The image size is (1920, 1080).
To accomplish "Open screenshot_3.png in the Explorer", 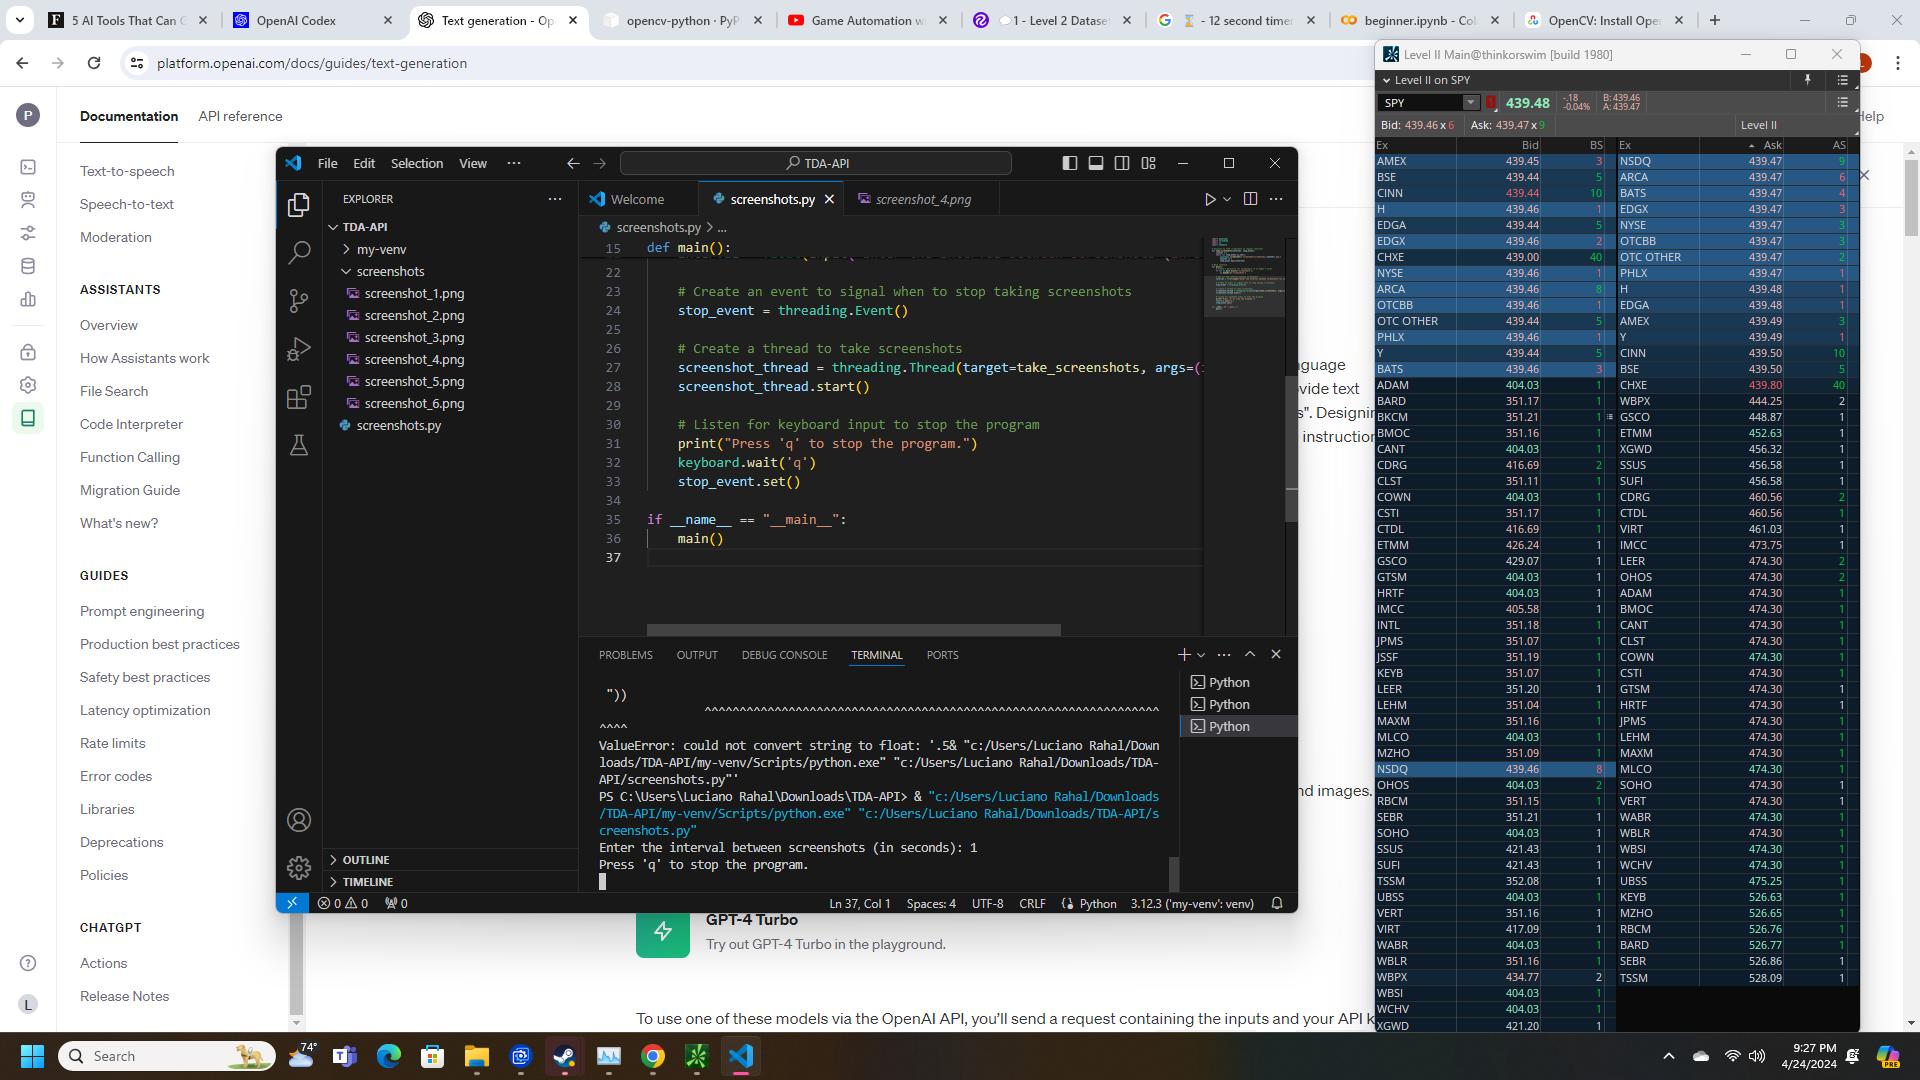I will point(414,337).
